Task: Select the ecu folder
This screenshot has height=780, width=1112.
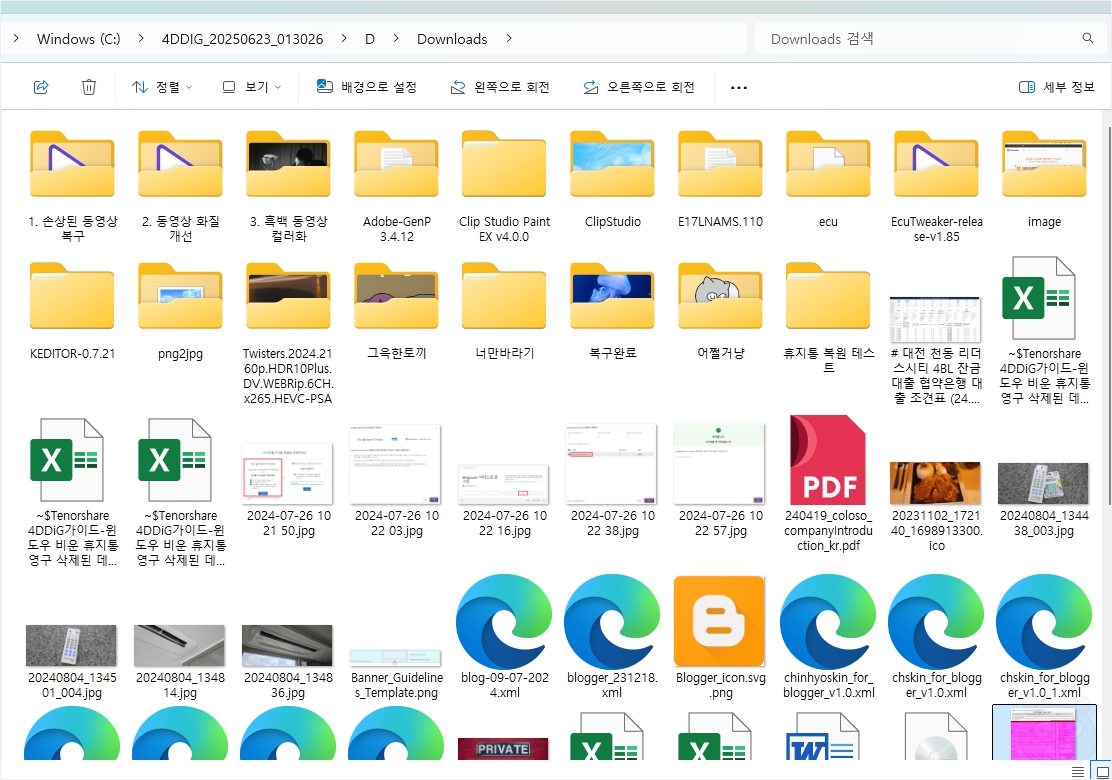Action: (x=828, y=179)
